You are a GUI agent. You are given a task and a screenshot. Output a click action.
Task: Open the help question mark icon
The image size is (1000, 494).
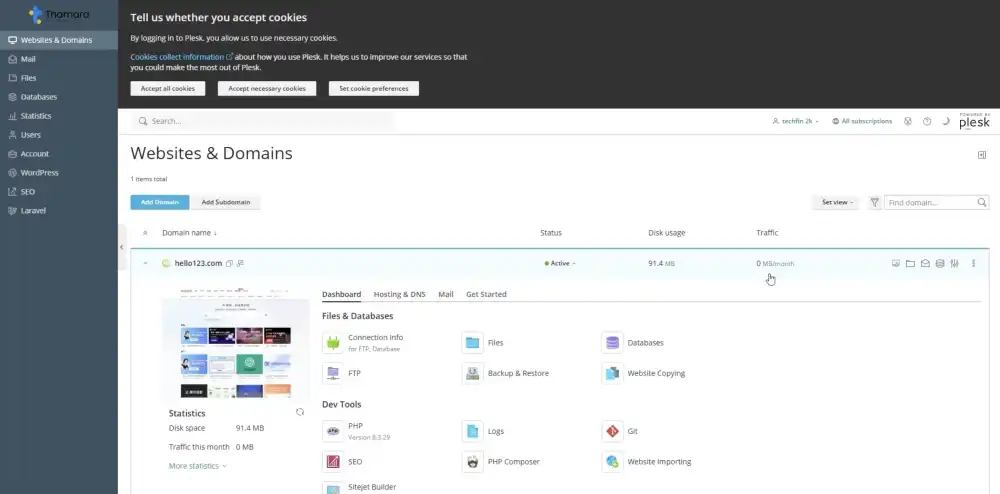pyautogui.click(x=927, y=121)
